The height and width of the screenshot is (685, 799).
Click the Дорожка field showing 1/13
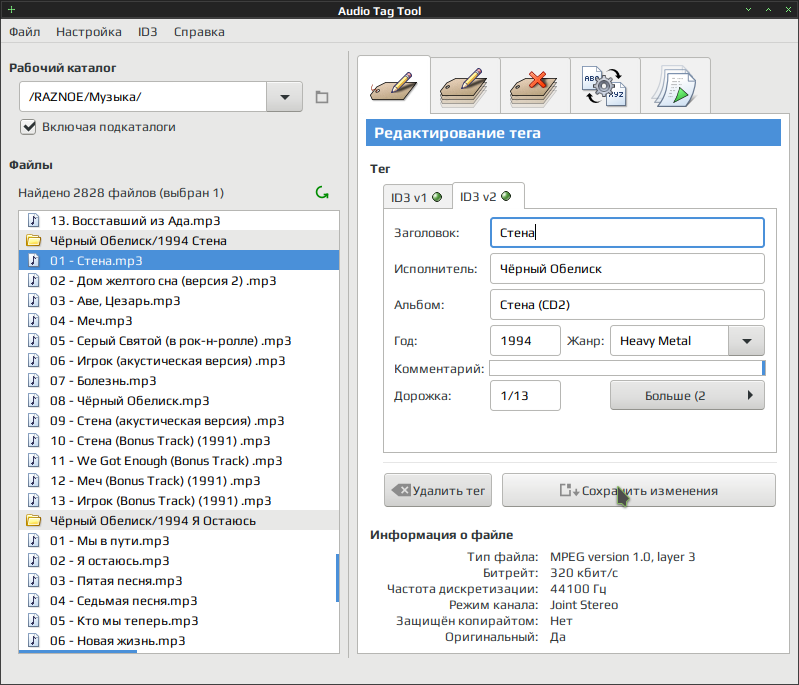coord(525,396)
